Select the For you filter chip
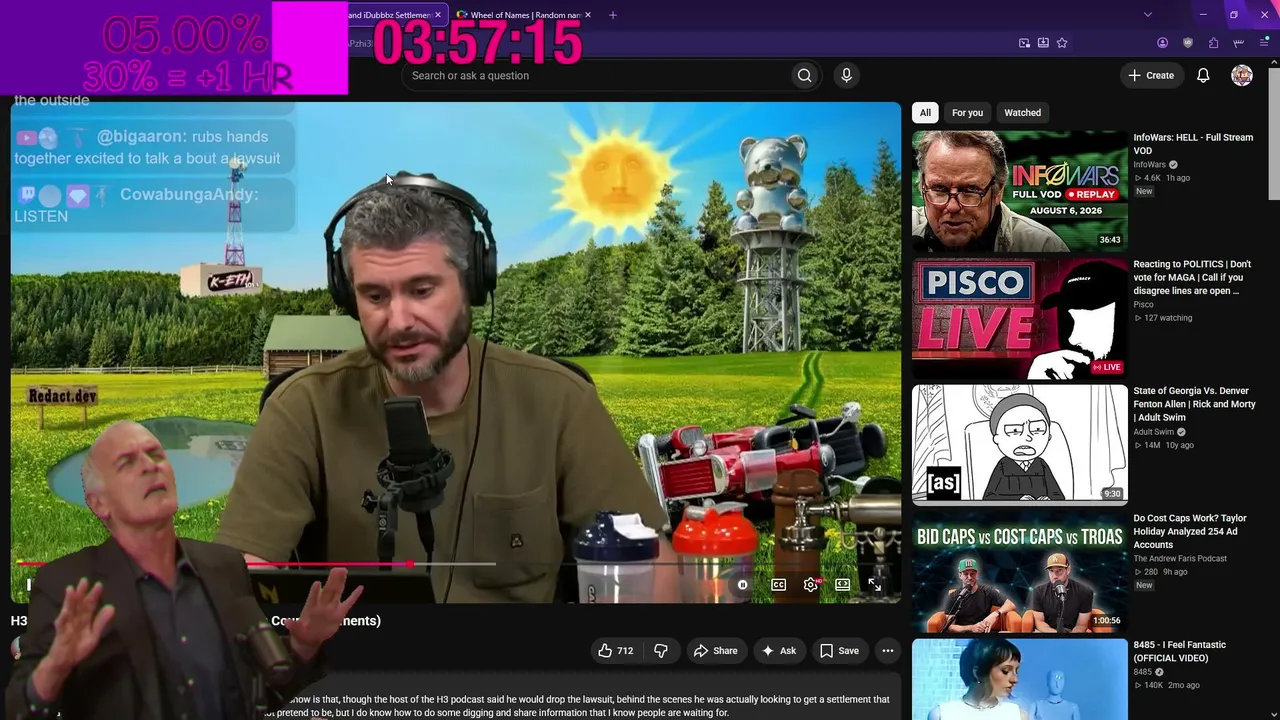The width and height of the screenshot is (1280, 720). click(x=967, y=113)
